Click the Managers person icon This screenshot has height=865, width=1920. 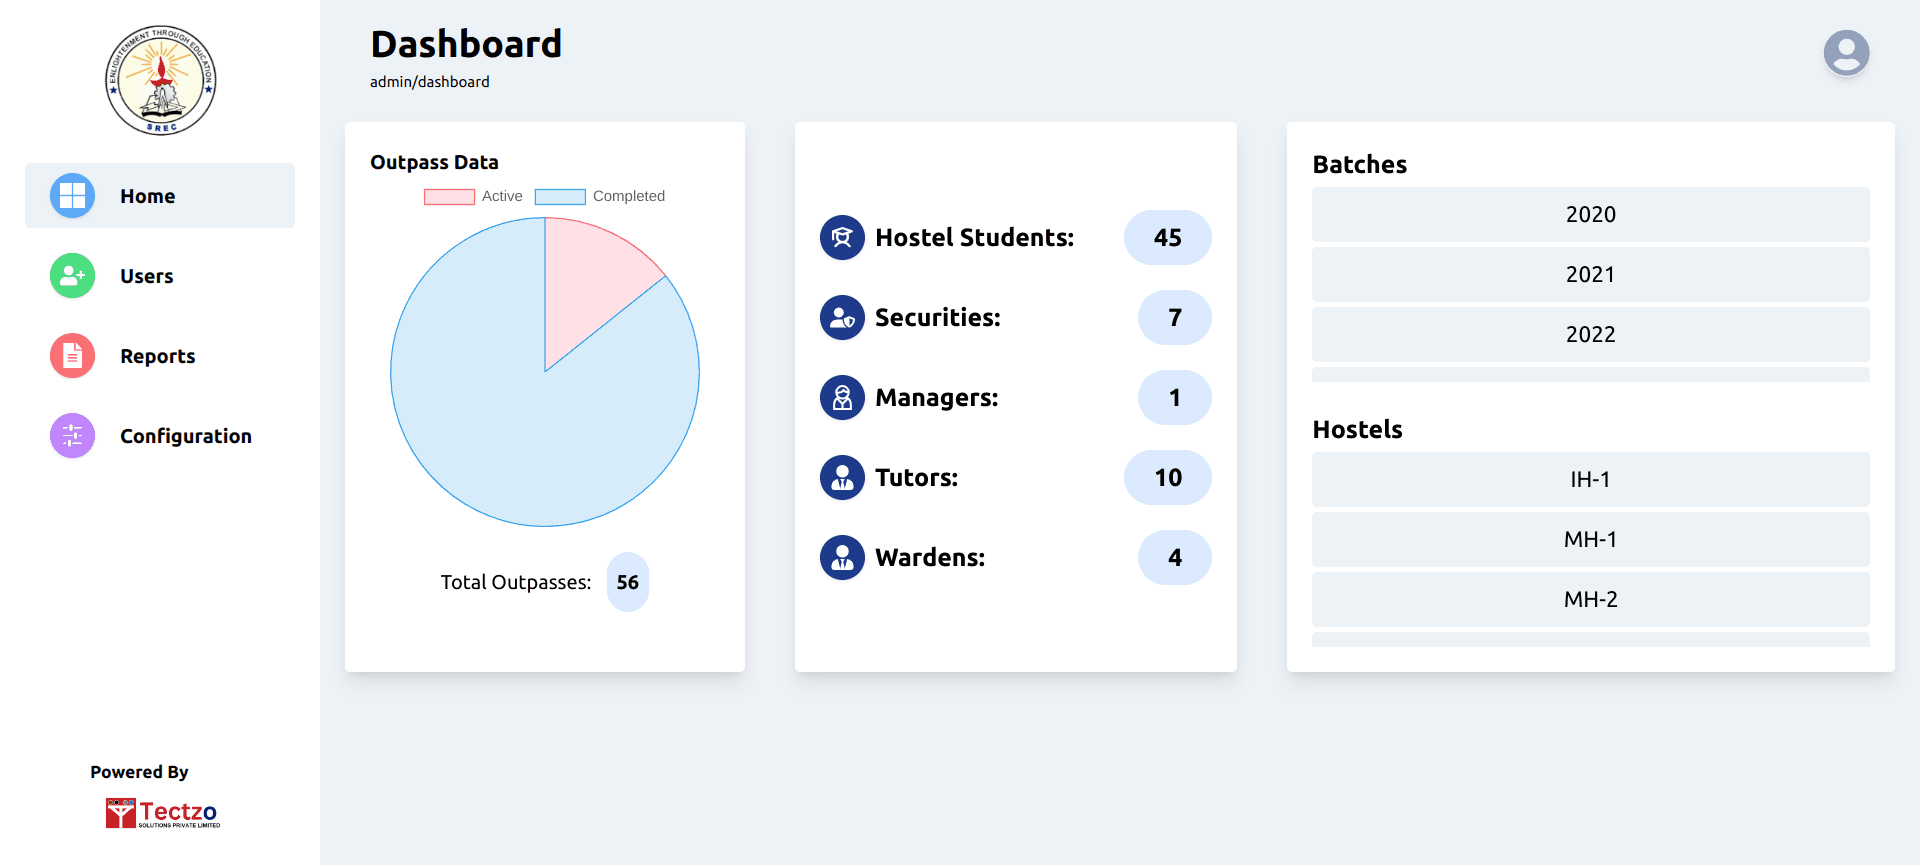[842, 398]
